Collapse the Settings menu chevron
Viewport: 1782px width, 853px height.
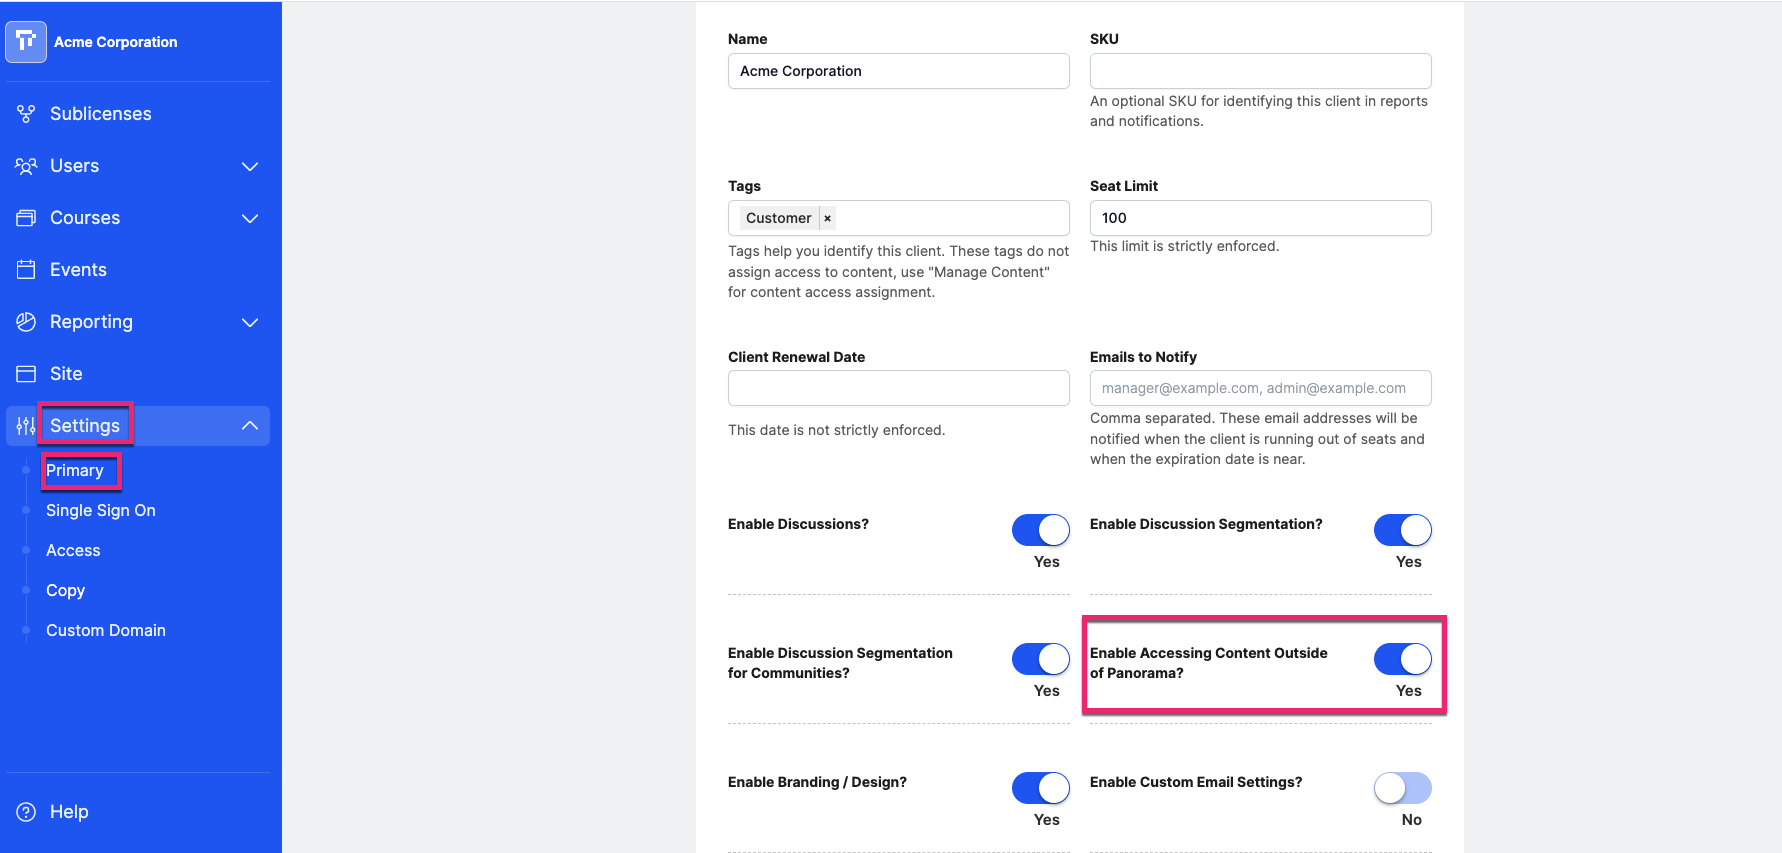point(250,426)
